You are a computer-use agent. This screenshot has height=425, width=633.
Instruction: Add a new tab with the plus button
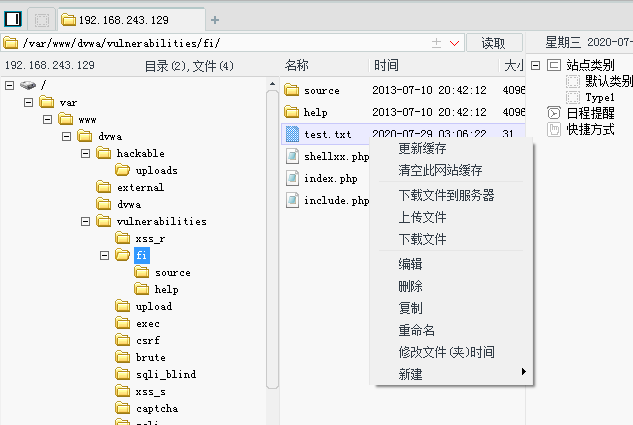215,20
